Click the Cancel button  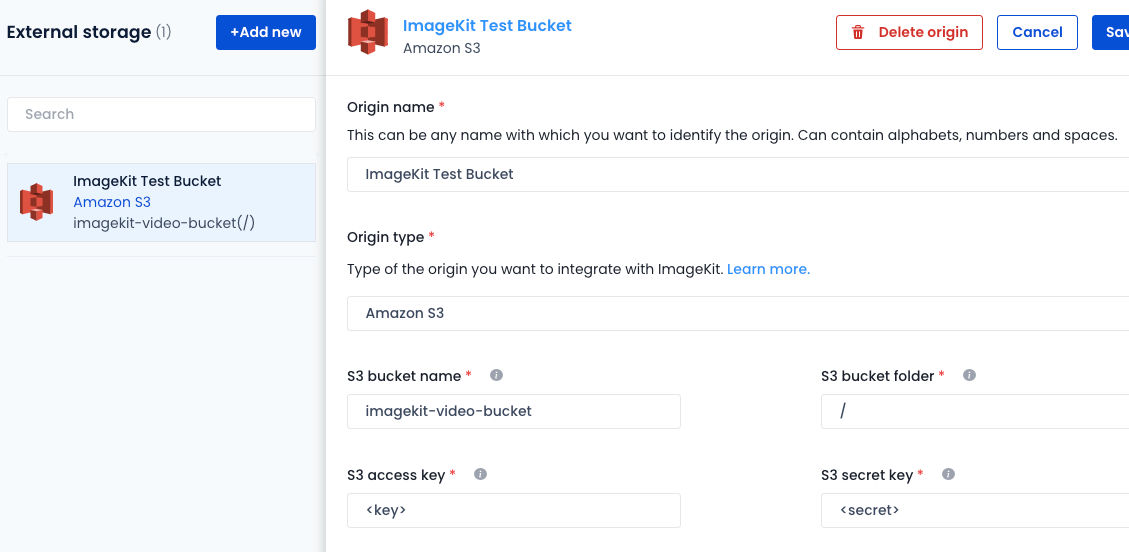click(1037, 32)
